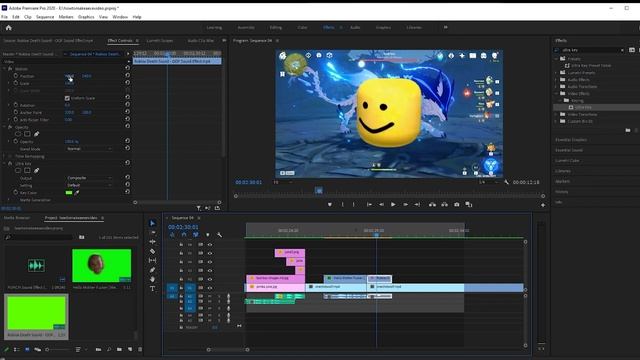The height and width of the screenshot is (360, 640).
Task: Switch to Media Browser tab
Action: (x=17, y=218)
